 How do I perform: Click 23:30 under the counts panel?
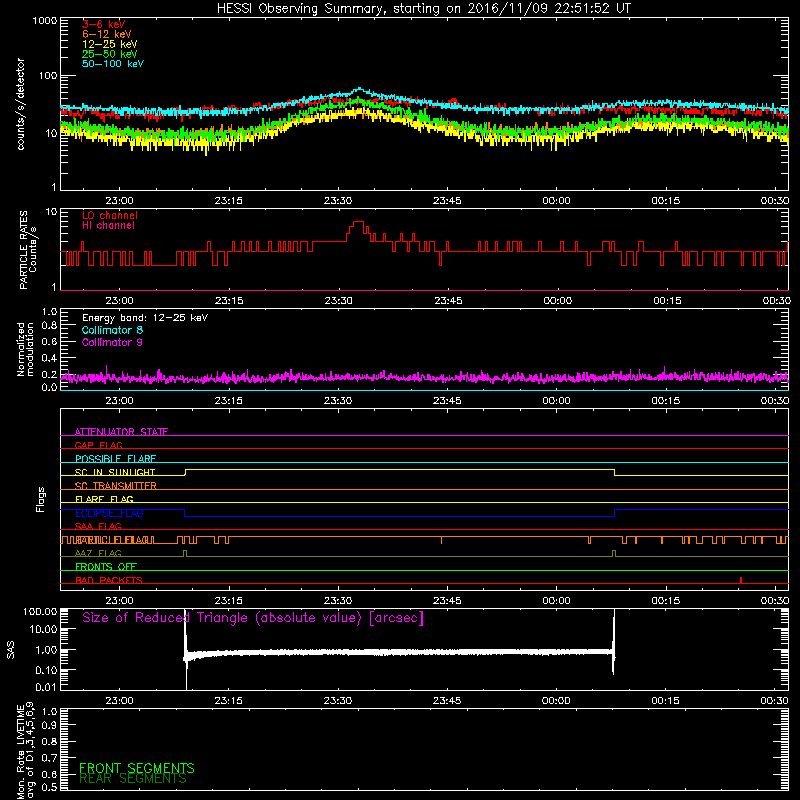point(338,201)
